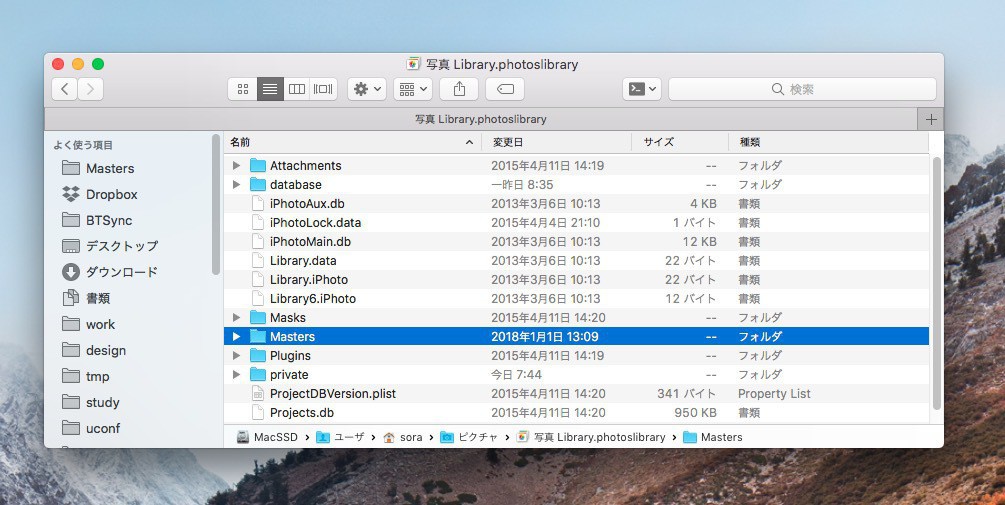
Task: Click MacSSD in the path bar
Action: [268, 437]
